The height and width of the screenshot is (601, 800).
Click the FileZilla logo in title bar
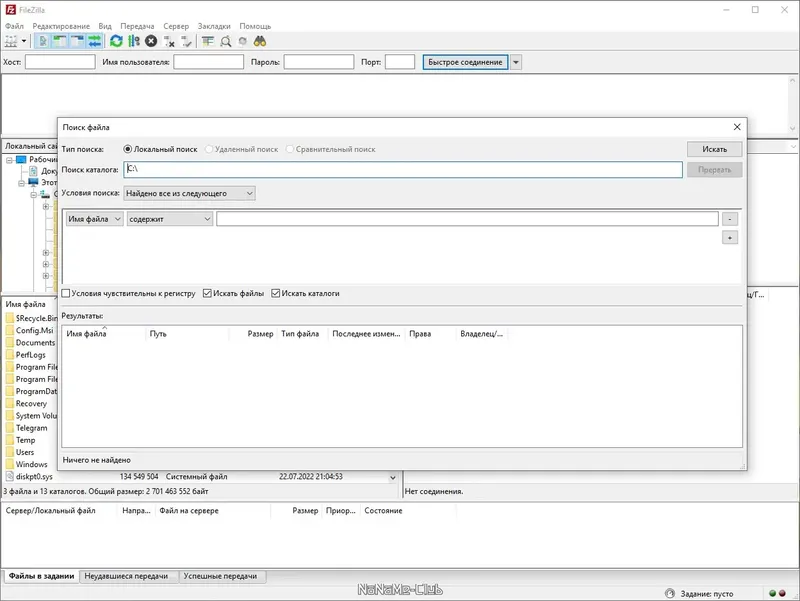(x=10, y=10)
